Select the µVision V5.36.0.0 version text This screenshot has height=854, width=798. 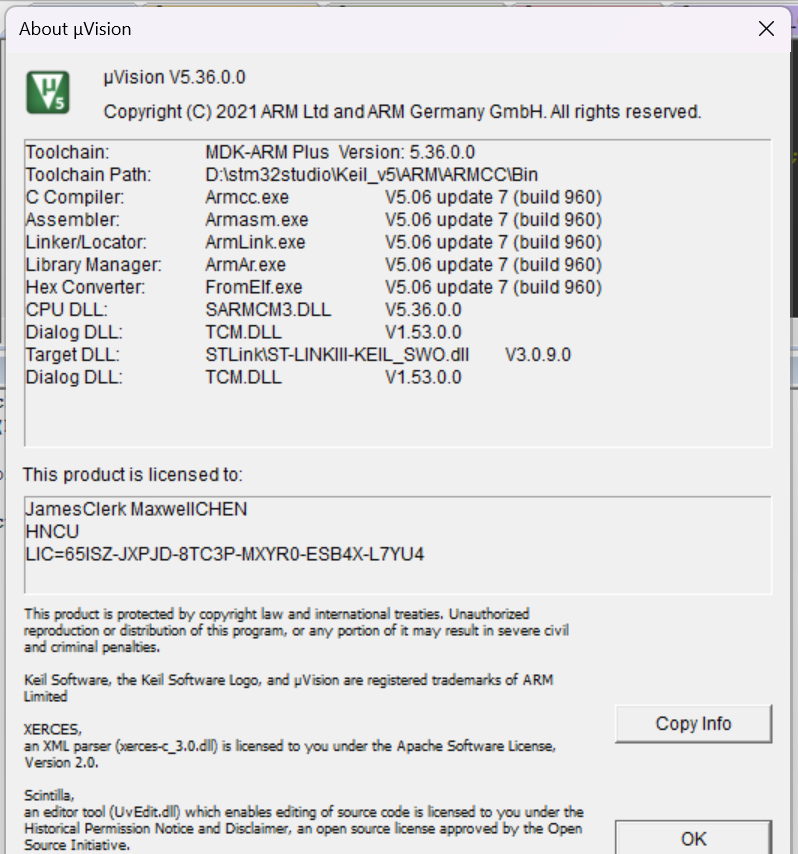tap(174, 77)
